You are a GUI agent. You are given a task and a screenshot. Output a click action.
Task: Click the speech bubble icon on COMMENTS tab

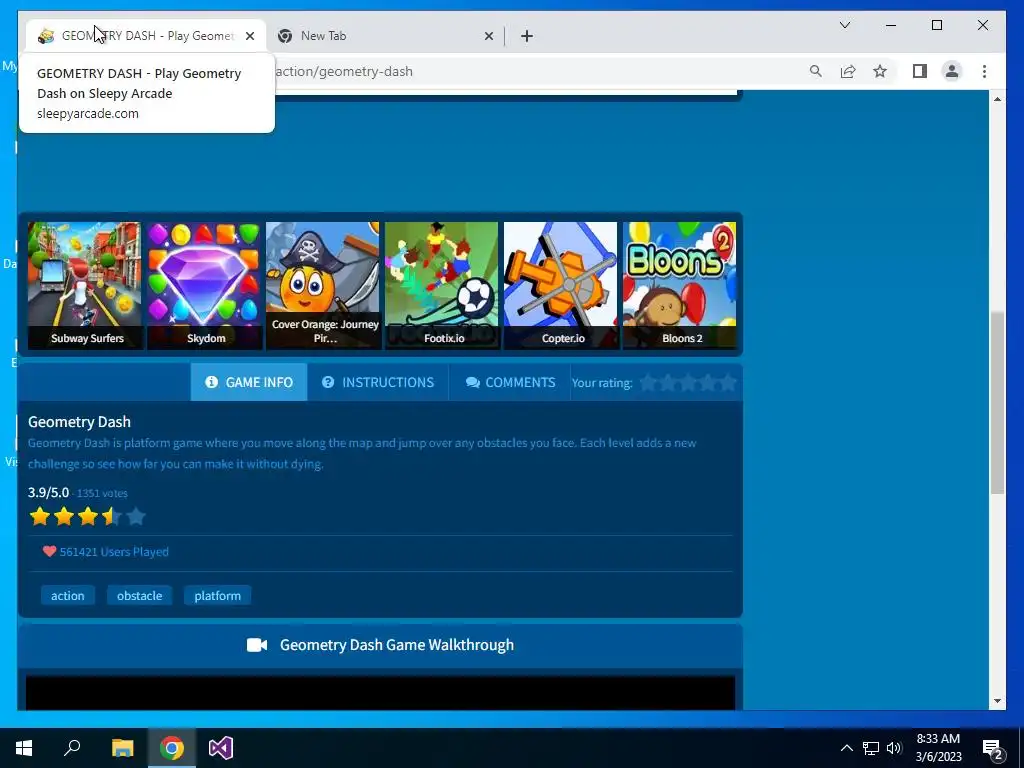coord(473,383)
